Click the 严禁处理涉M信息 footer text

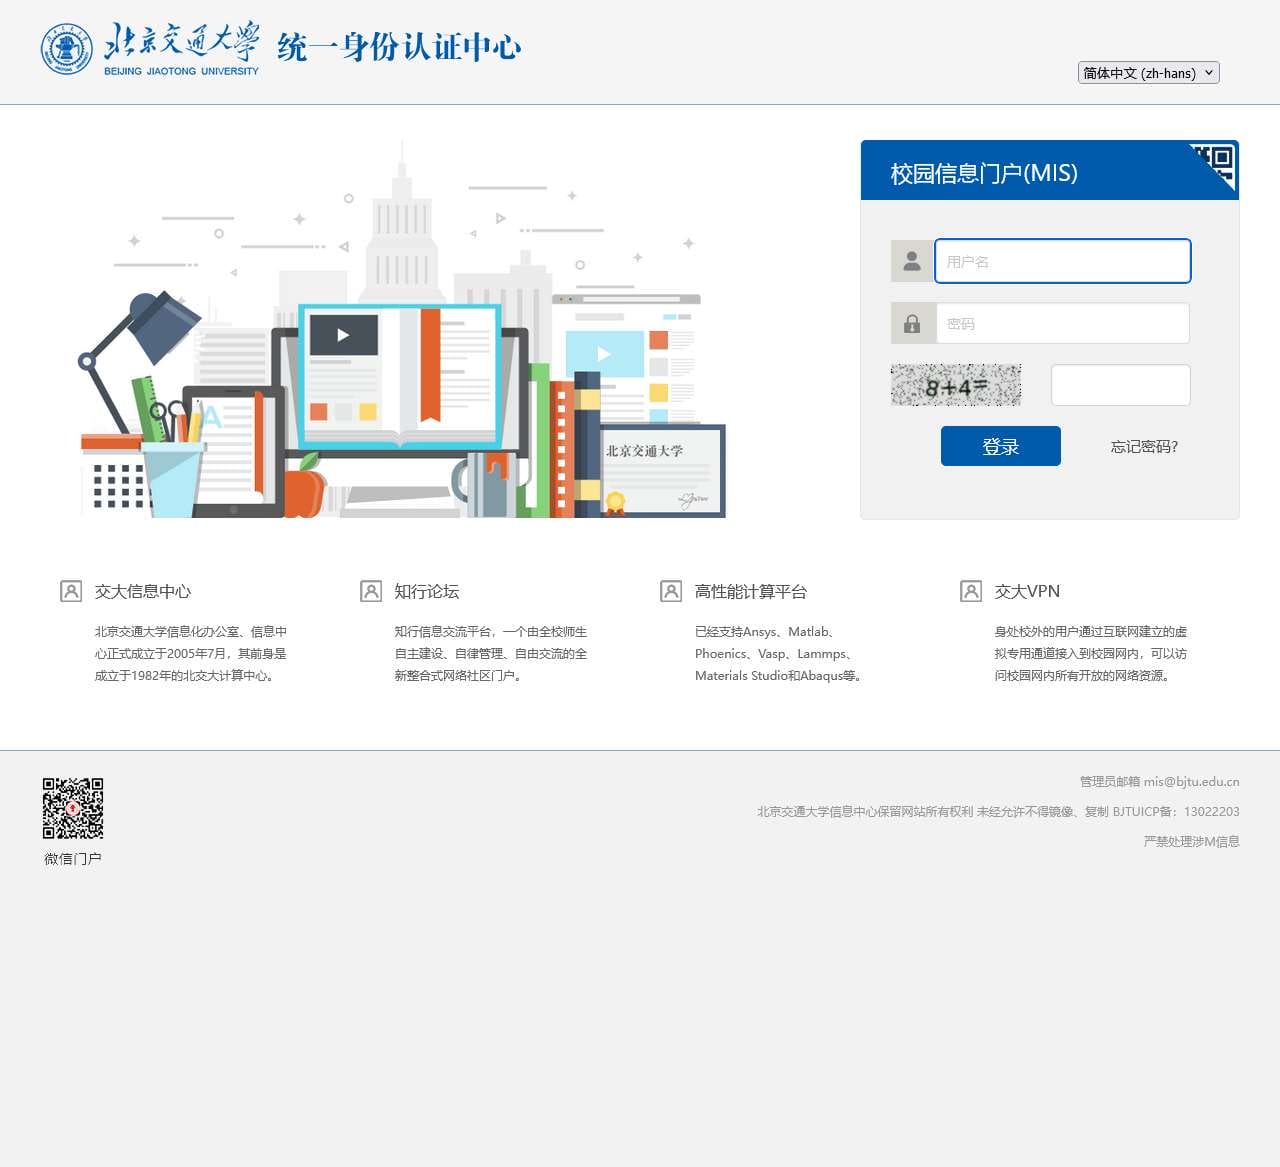(x=1191, y=841)
